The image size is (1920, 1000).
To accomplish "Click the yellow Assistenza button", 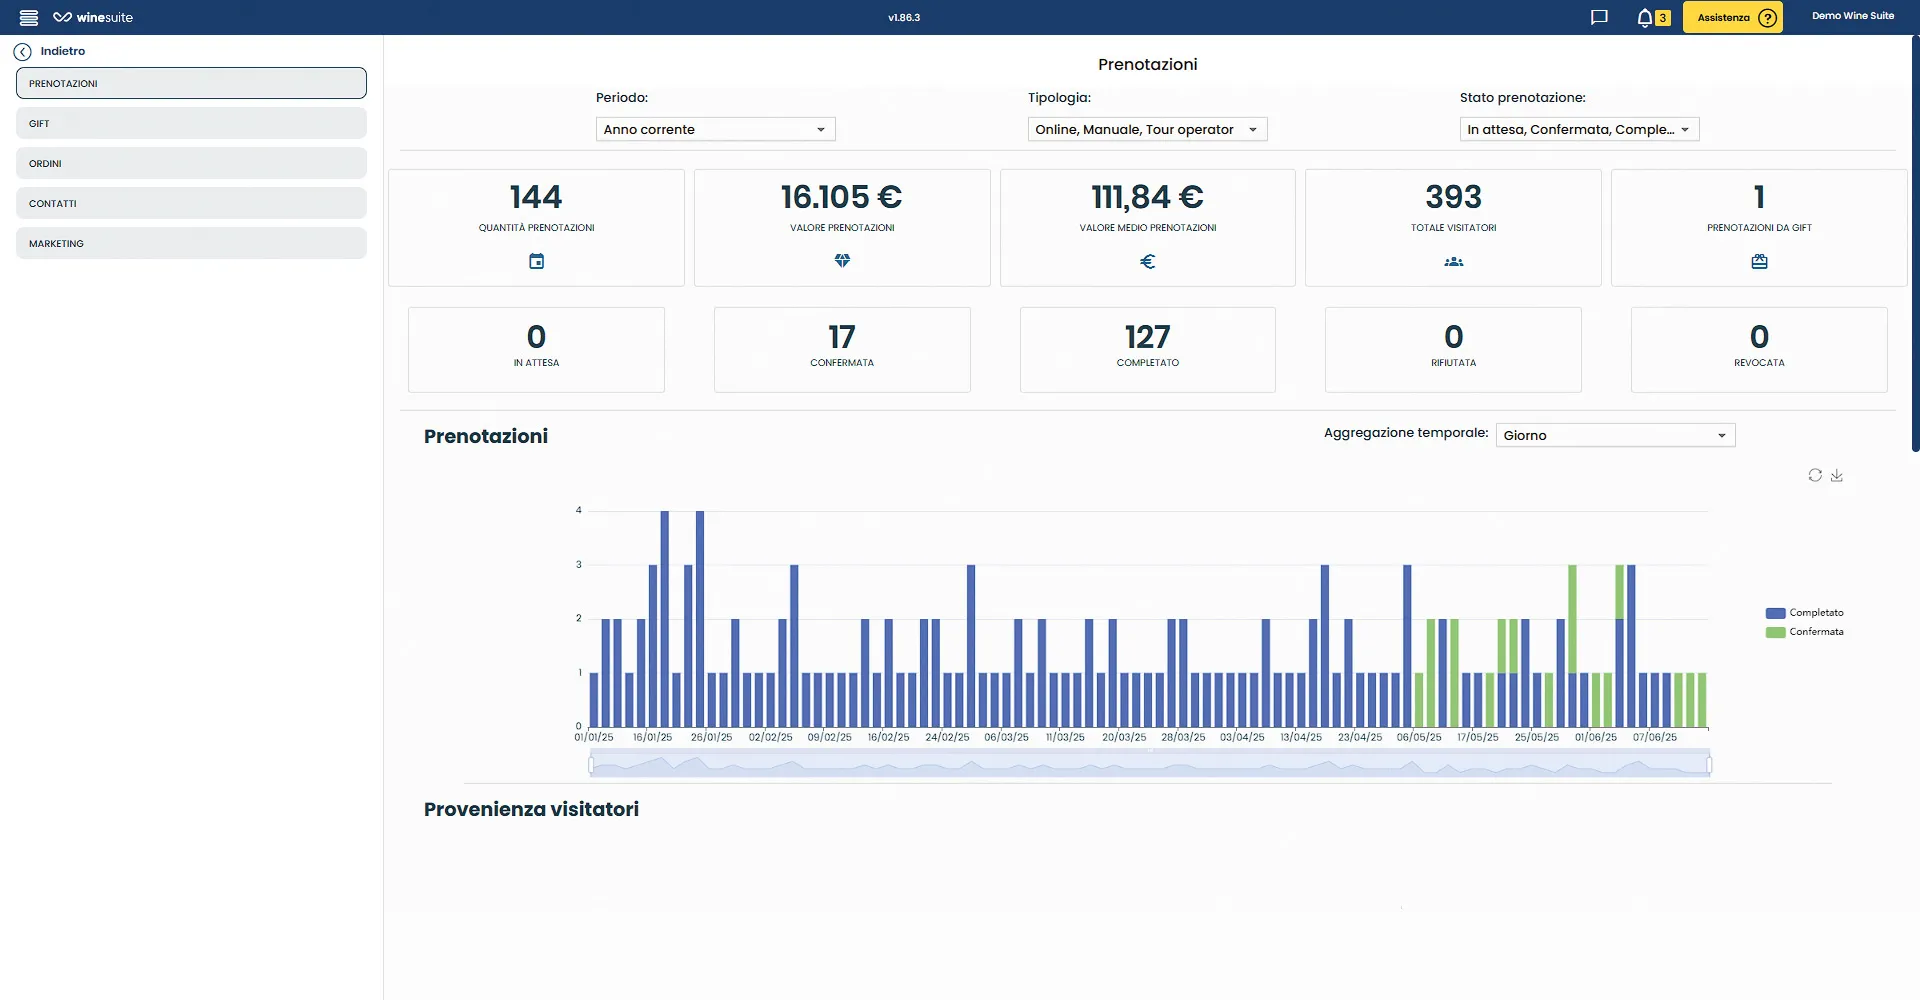I will (1732, 17).
